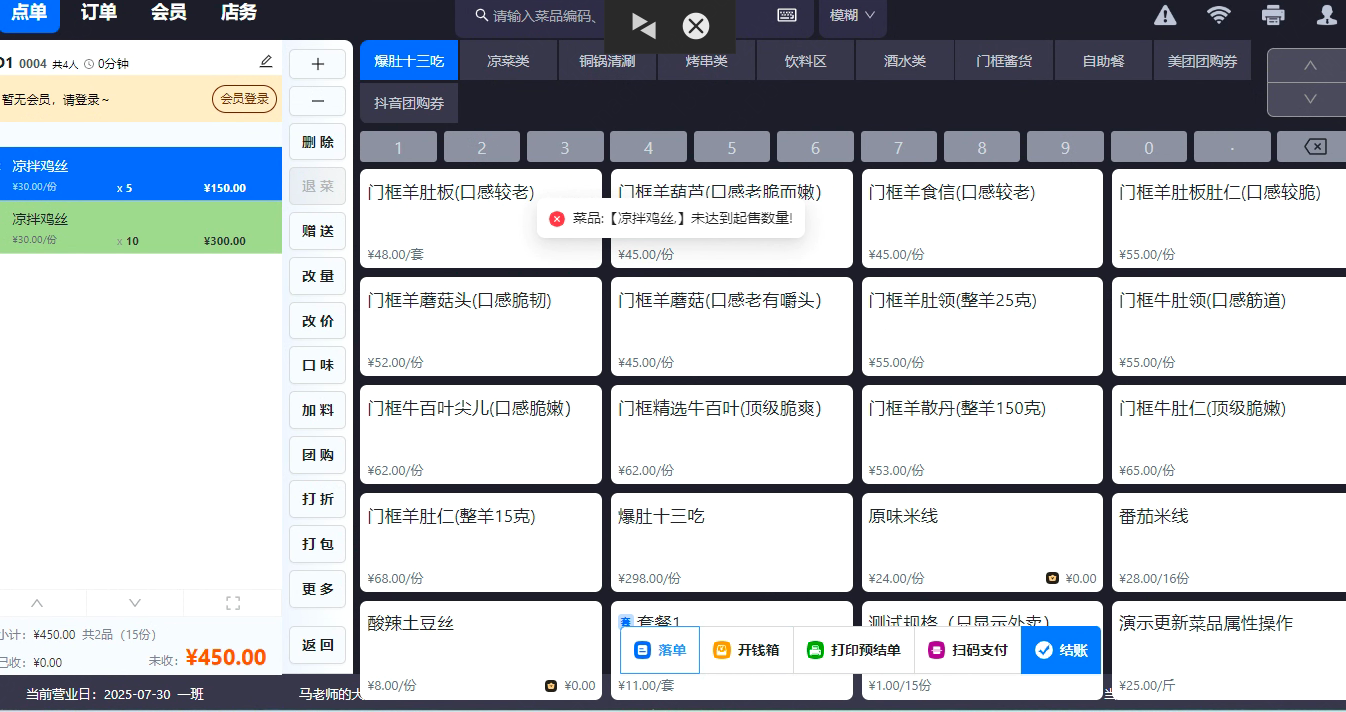Select the 自助餐 category tab

click(x=1103, y=61)
